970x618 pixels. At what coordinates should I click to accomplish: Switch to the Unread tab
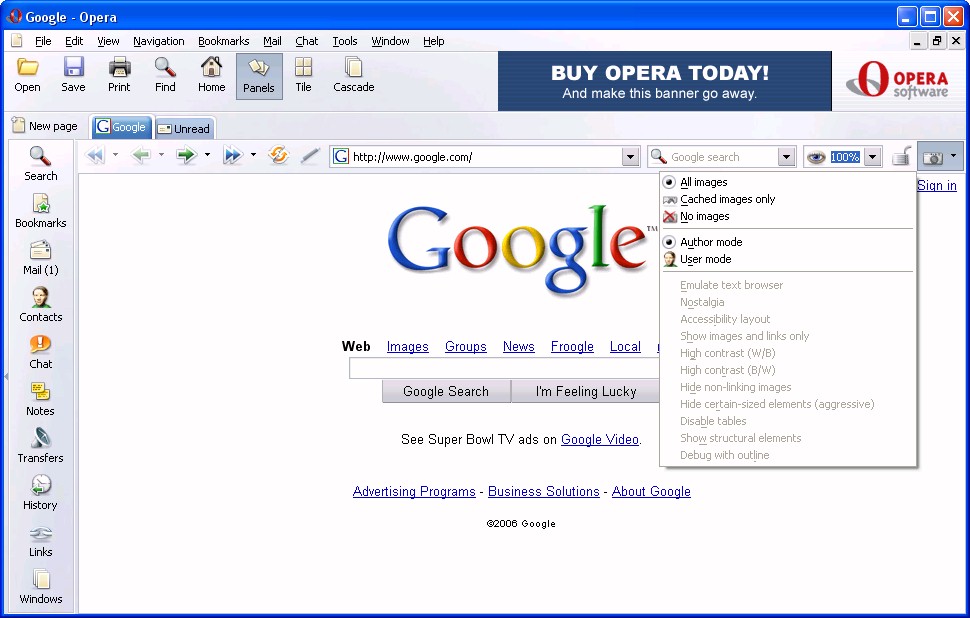(184, 129)
